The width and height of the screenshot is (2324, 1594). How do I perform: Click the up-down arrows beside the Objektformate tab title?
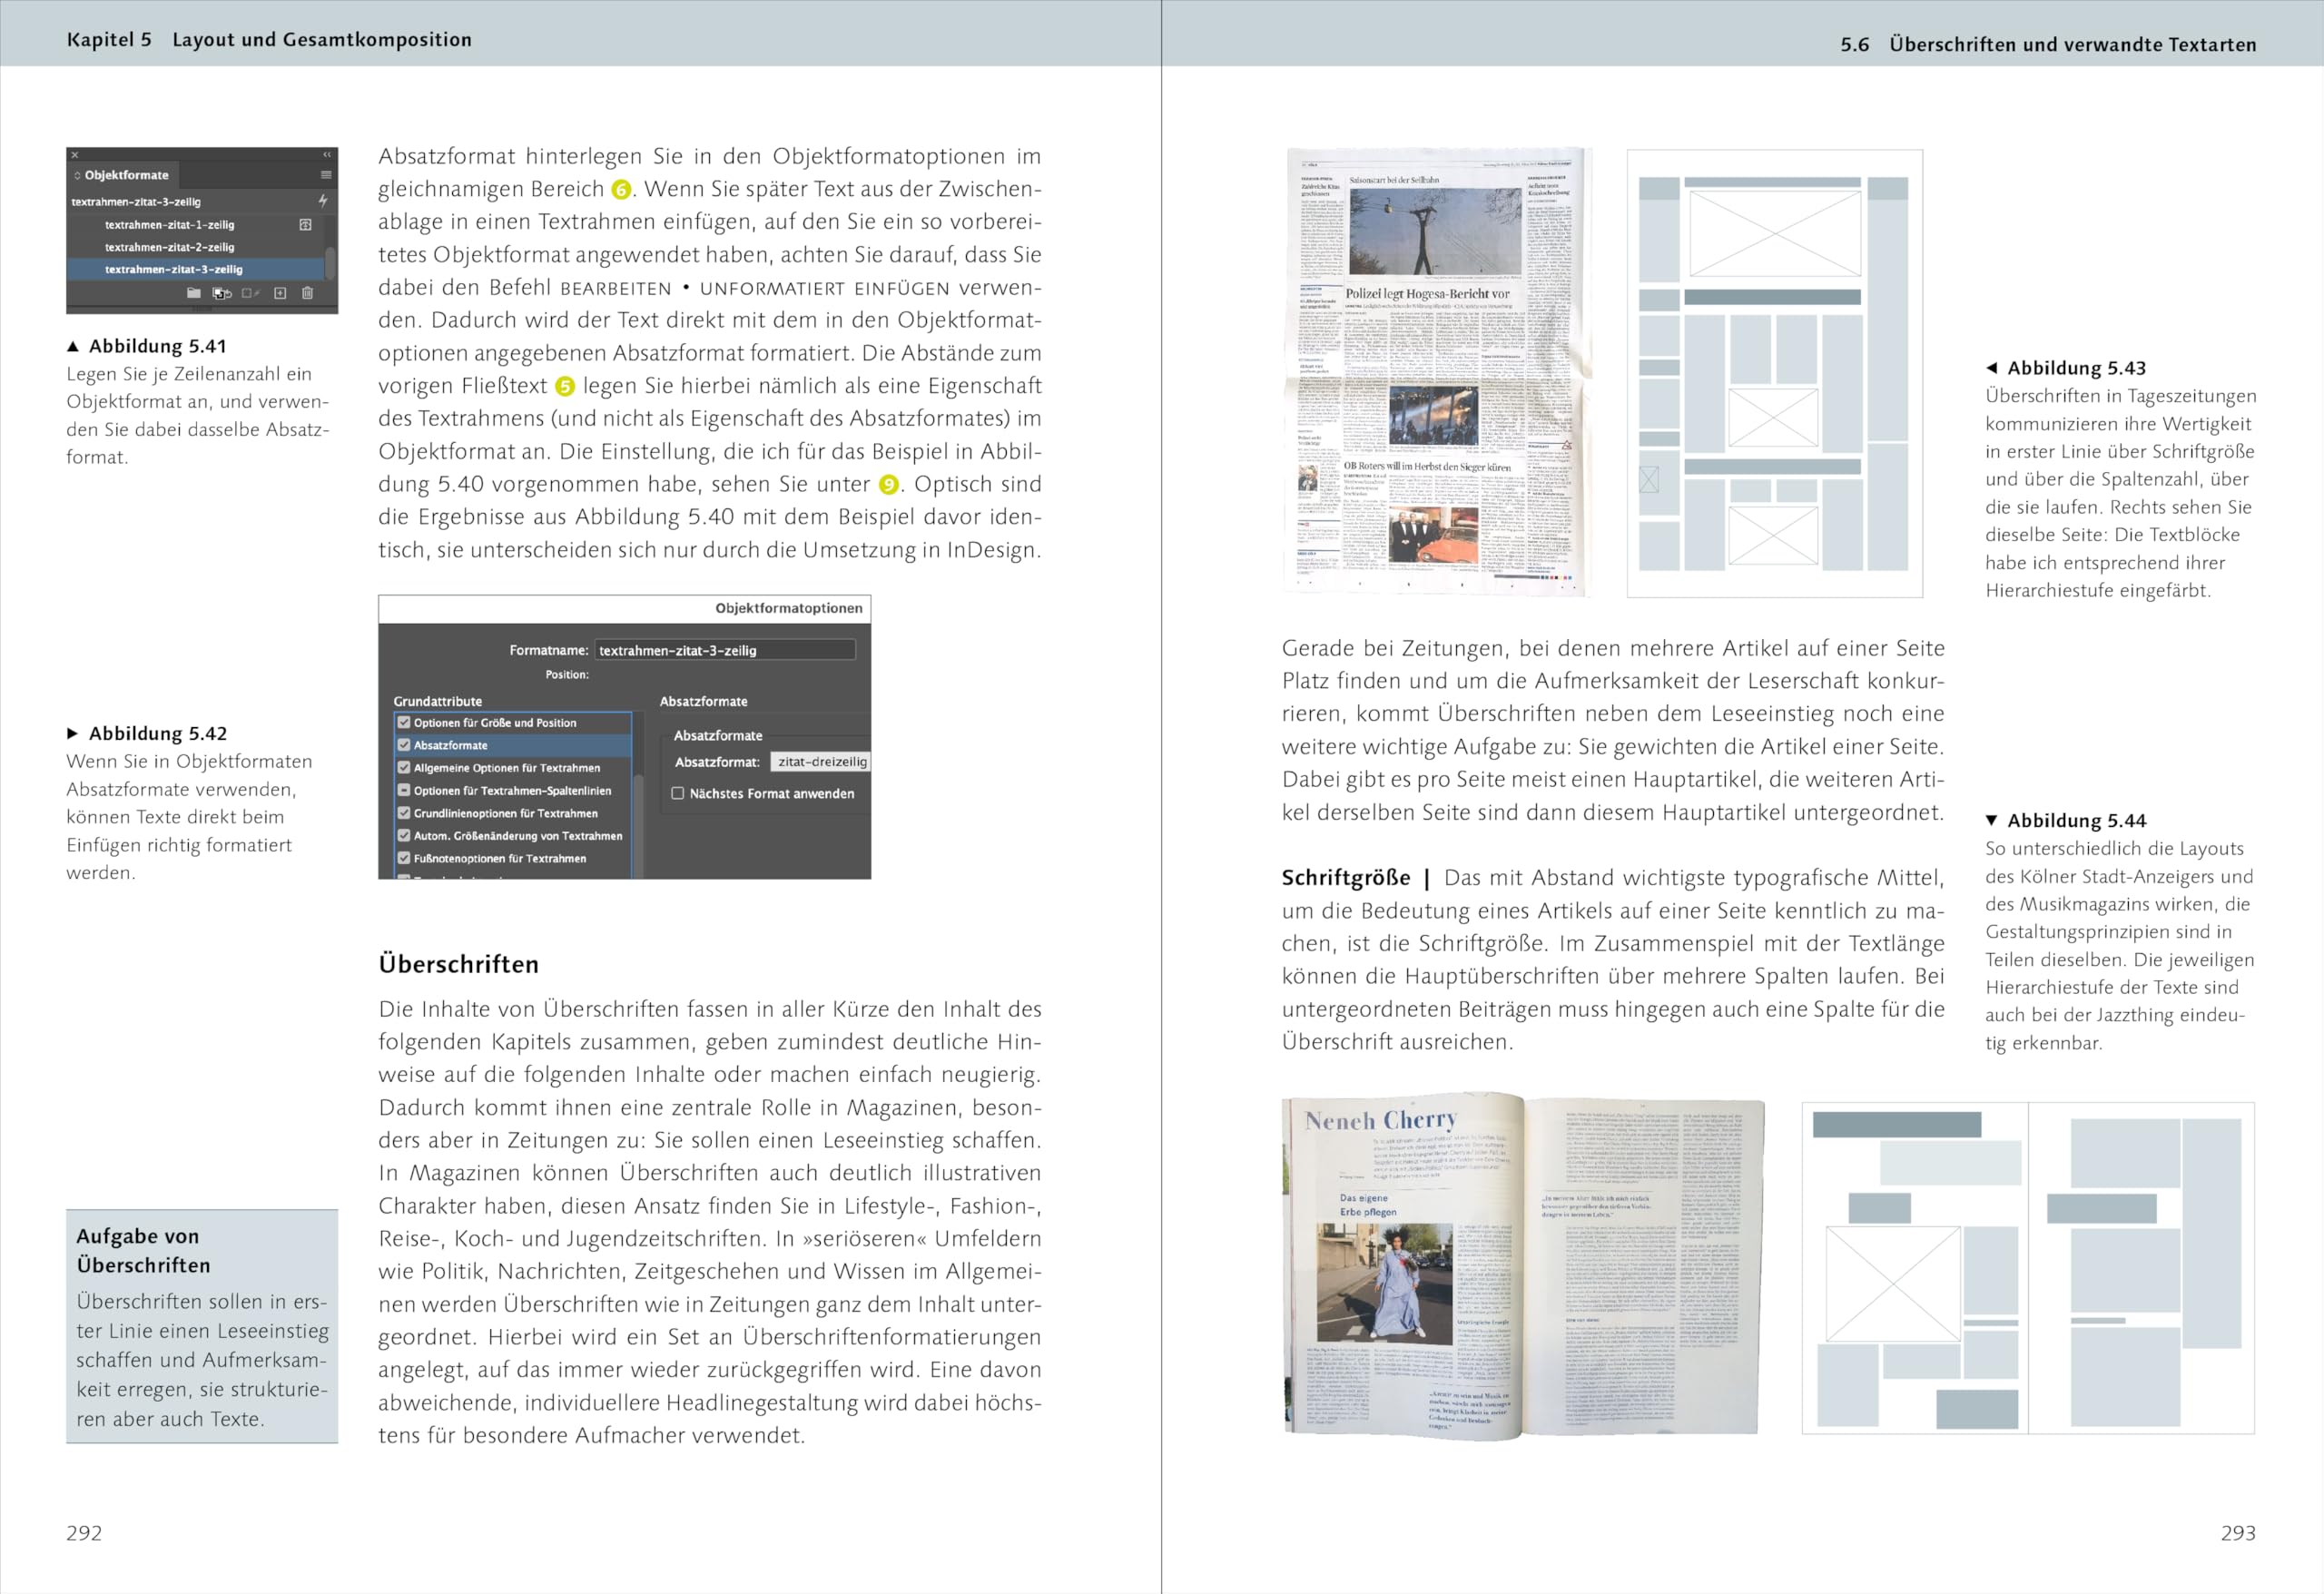point(77,176)
